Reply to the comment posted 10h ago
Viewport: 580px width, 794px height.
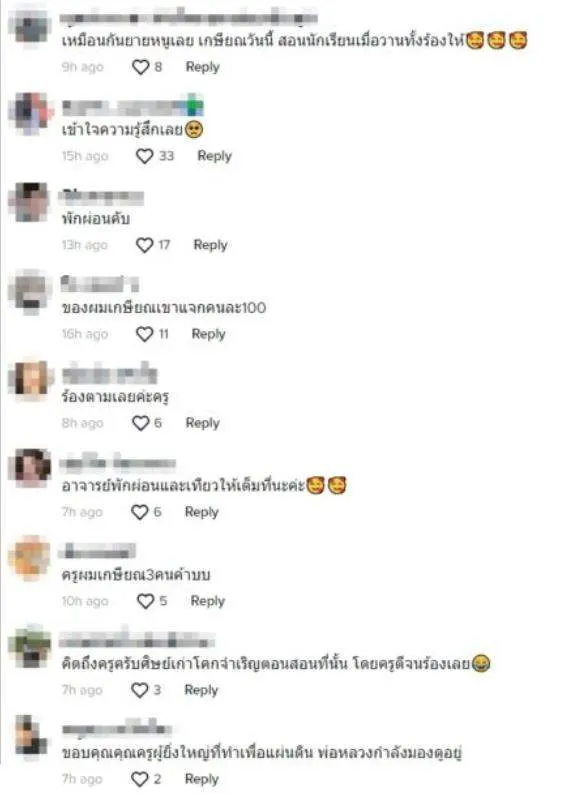pyautogui.click(x=208, y=601)
